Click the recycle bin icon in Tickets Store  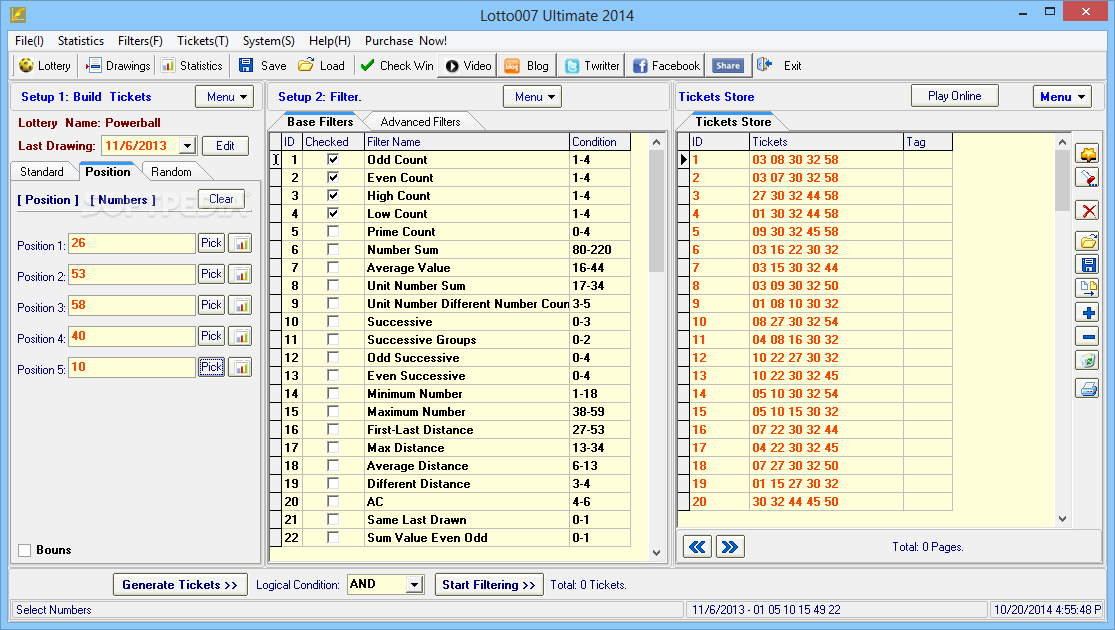coord(1088,361)
